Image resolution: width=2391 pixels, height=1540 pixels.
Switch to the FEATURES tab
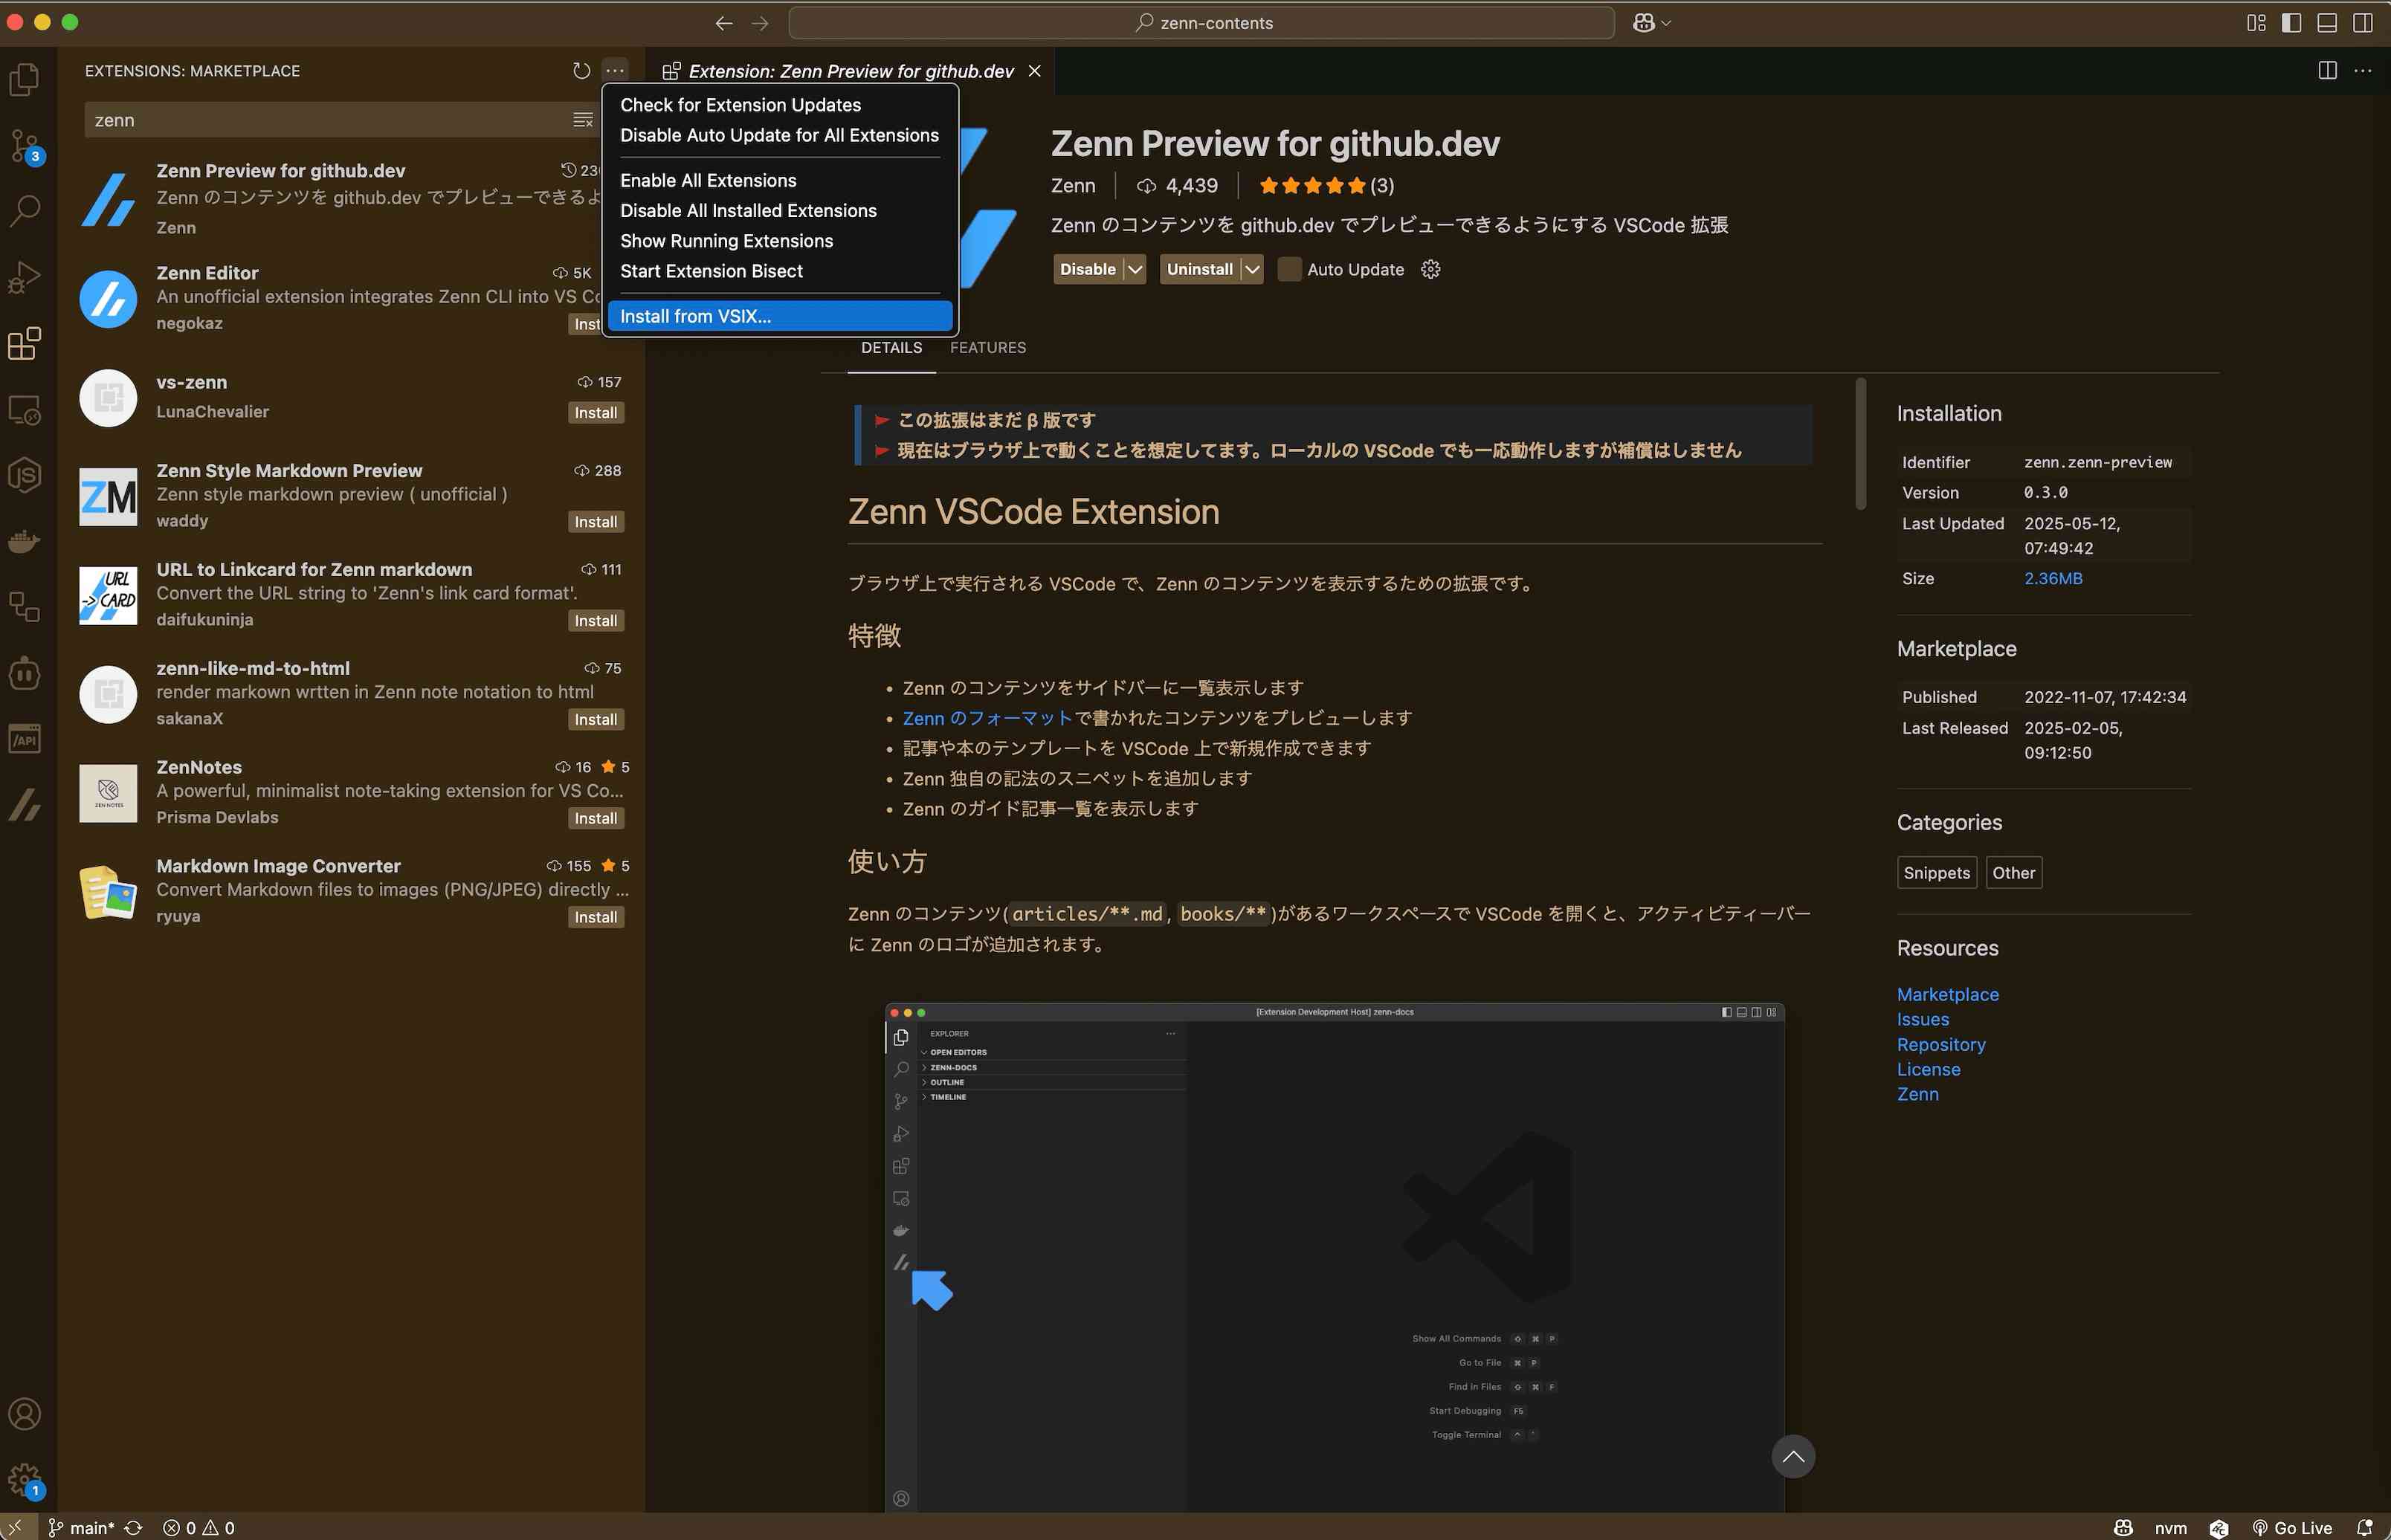(987, 347)
